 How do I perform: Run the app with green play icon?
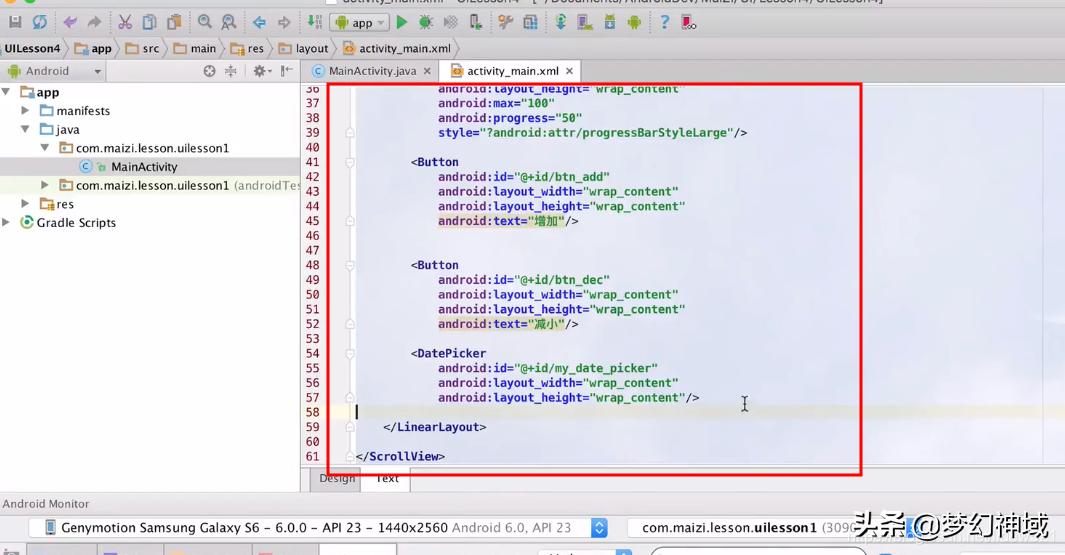(x=402, y=21)
